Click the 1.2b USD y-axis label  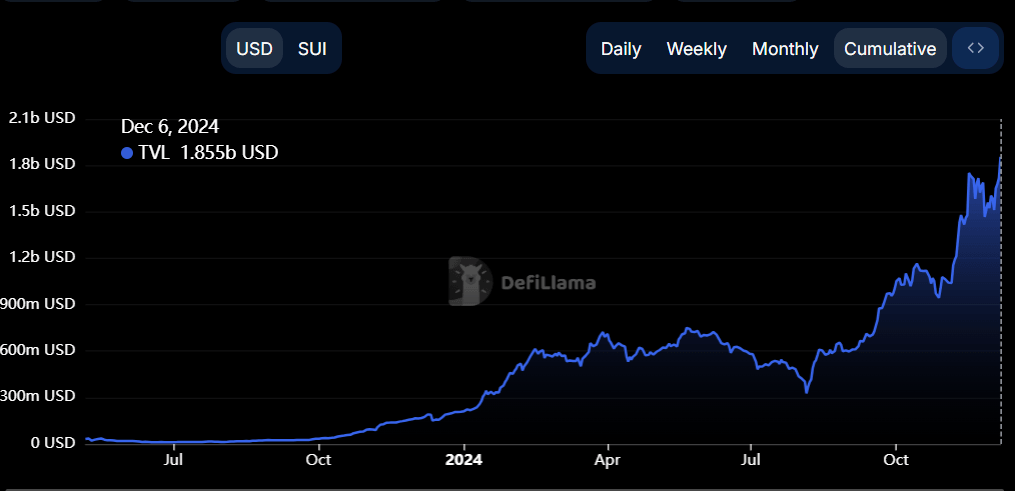42,257
